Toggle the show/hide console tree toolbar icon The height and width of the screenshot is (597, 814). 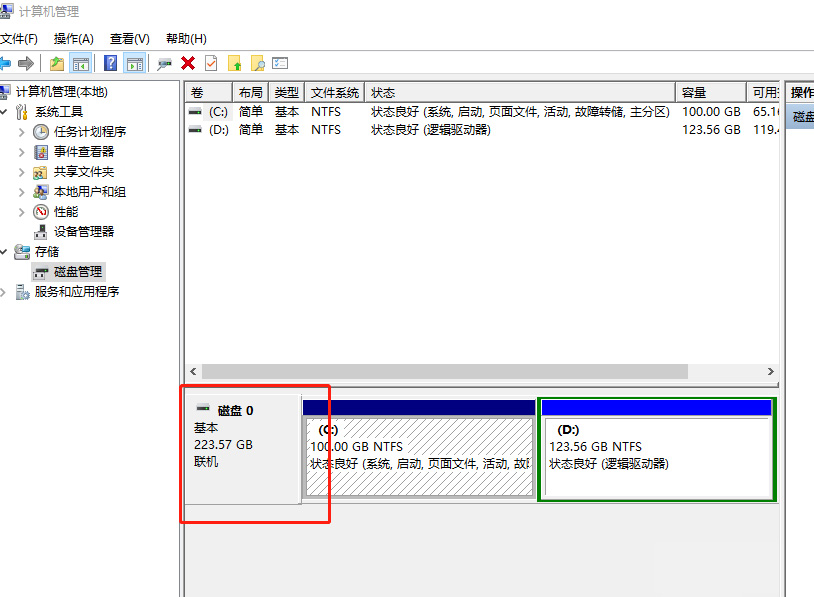click(x=79, y=62)
